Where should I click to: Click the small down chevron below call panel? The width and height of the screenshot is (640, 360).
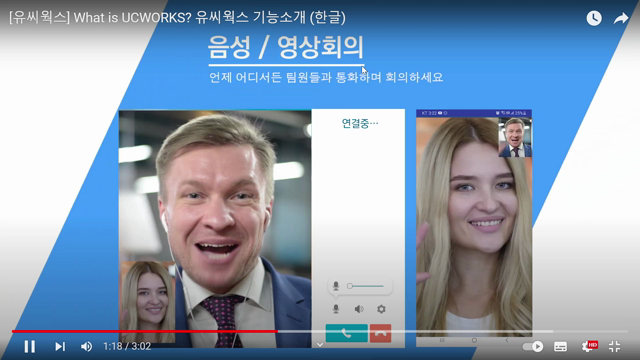tap(320, 345)
